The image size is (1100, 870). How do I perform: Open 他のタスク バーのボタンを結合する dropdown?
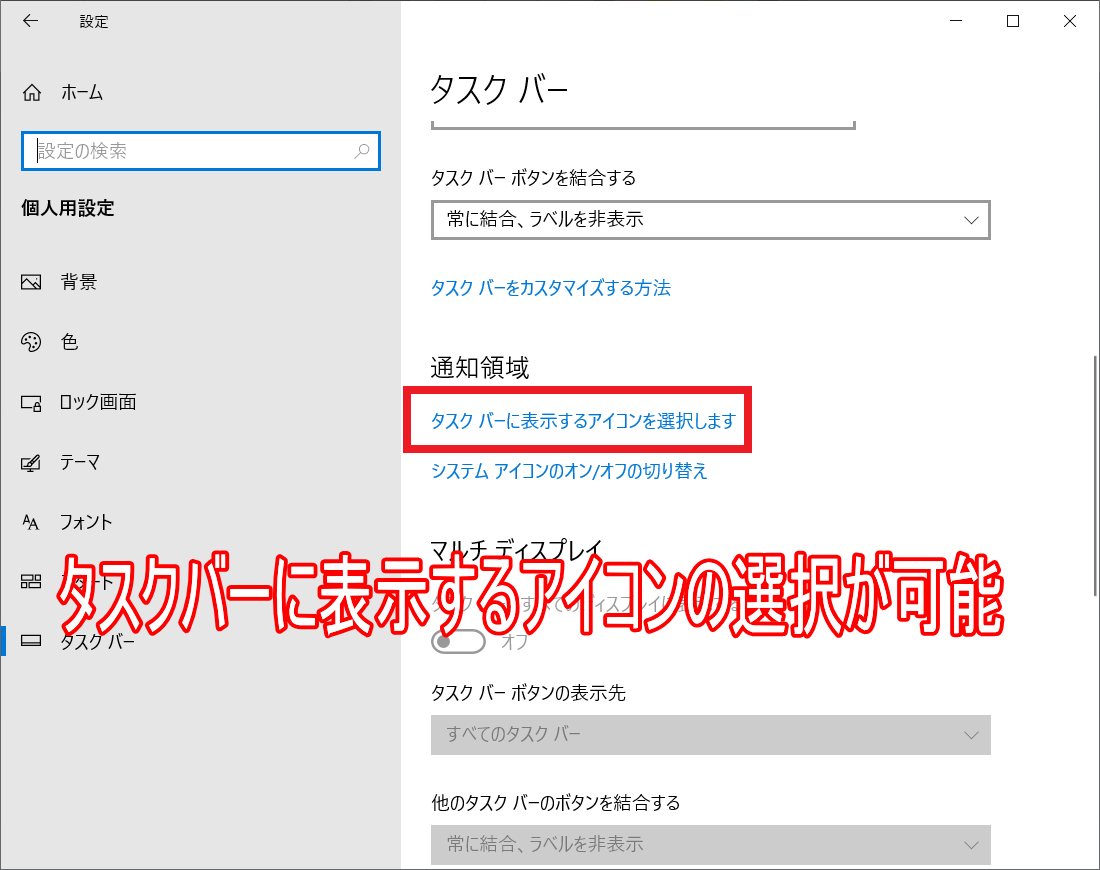coord(711,844)
